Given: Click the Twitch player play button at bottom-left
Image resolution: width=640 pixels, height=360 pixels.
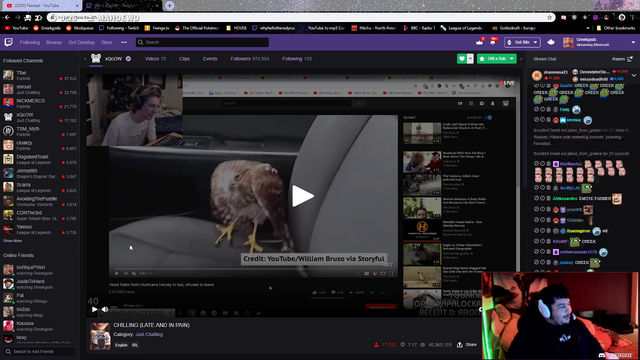Looking at the screenshot, I should (95, 309).
